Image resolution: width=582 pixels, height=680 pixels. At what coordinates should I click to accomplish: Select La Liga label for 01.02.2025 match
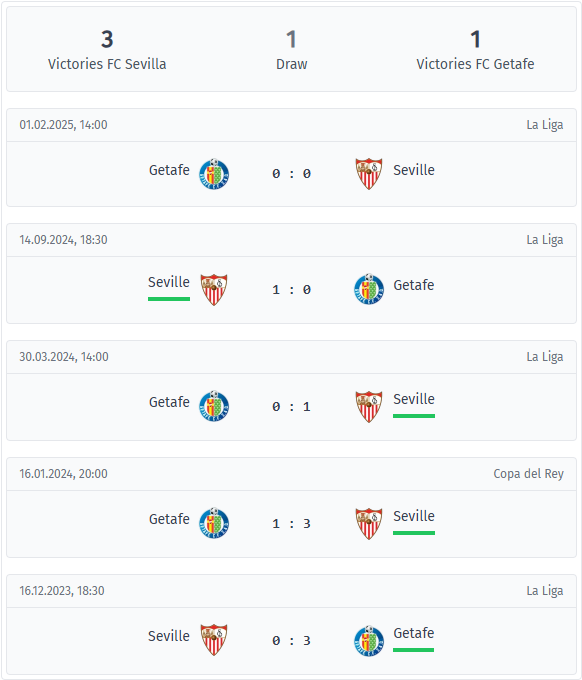pos(545,125)
